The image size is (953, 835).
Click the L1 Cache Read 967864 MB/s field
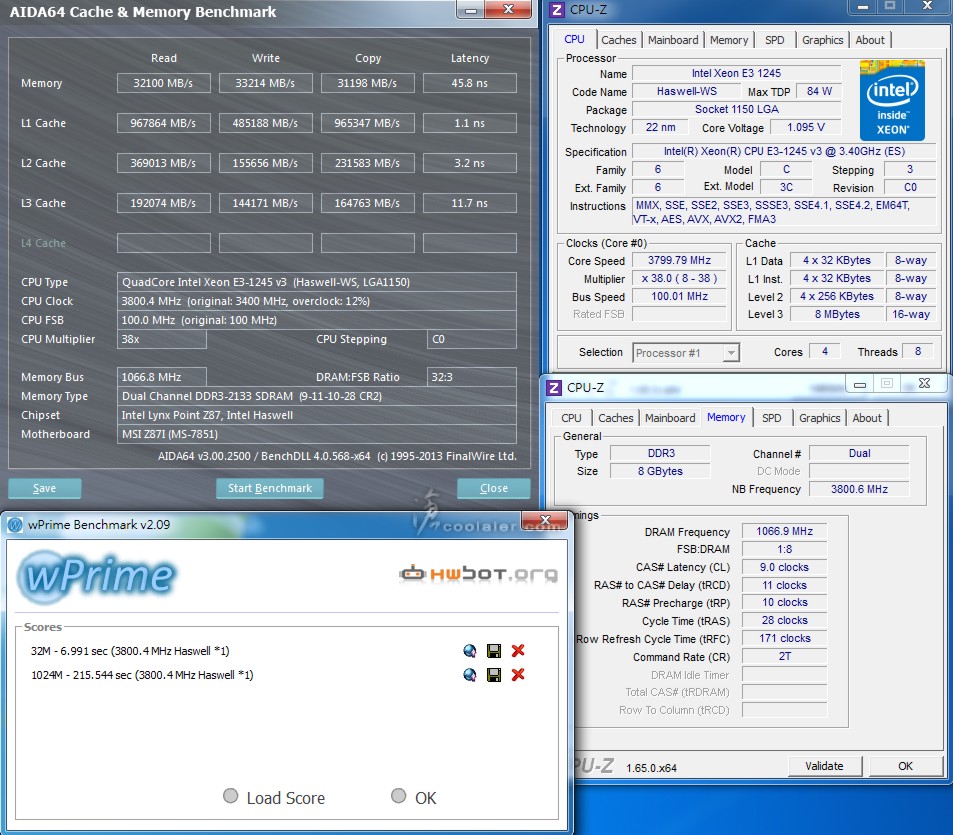click(x=163, y=123)
